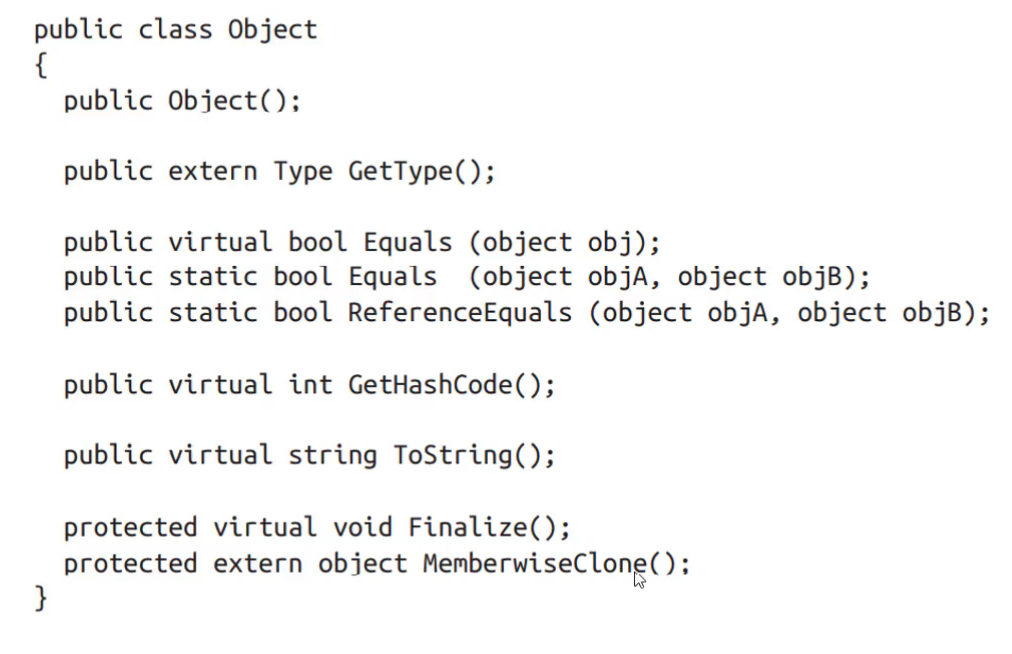The image size is (1012, 654).
Task: Click the MemberwiseClone method name
Action: [534, 564]
